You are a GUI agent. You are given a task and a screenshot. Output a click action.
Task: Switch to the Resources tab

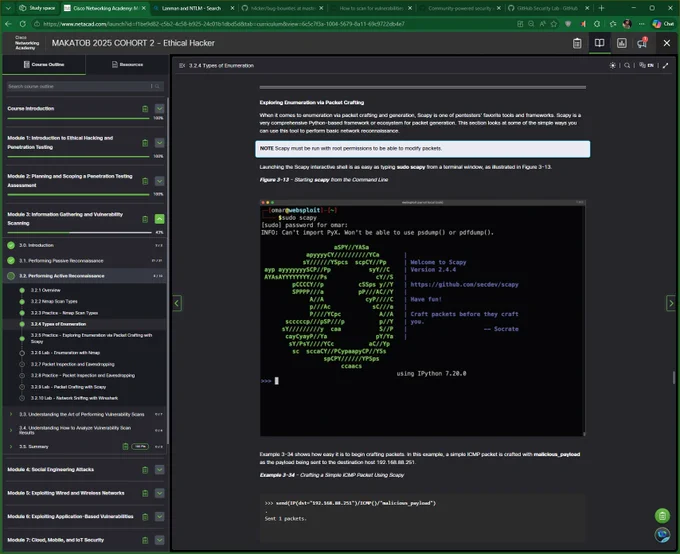[x=128, y=65]
